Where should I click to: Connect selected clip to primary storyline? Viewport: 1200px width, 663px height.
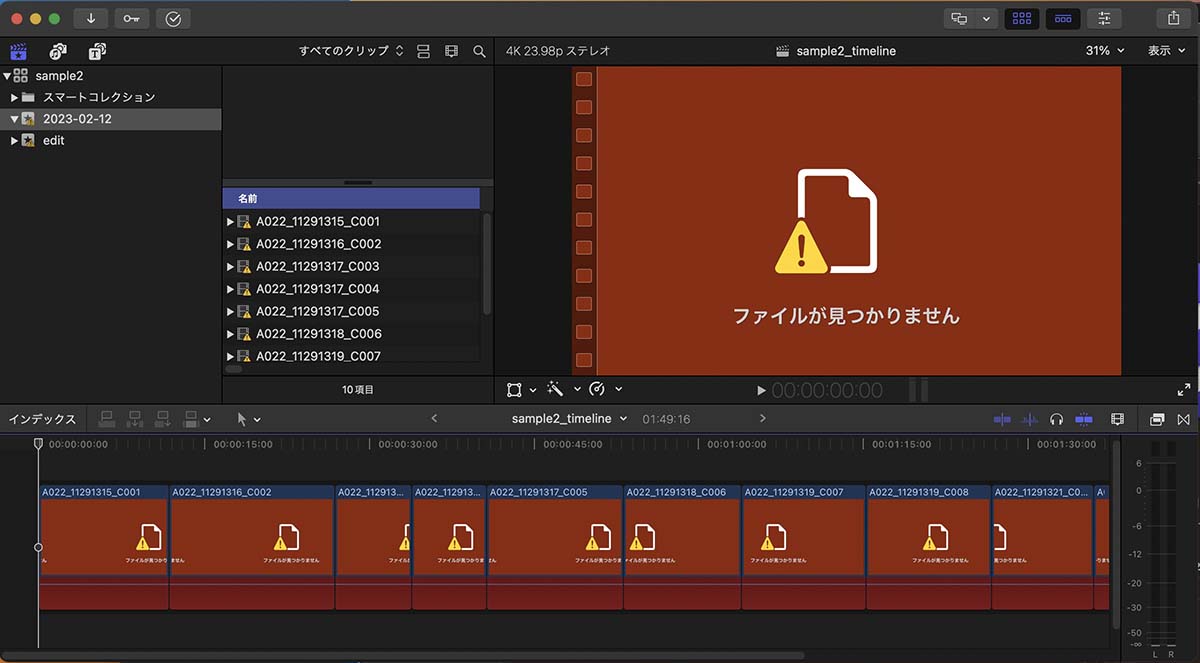point(107,419)
